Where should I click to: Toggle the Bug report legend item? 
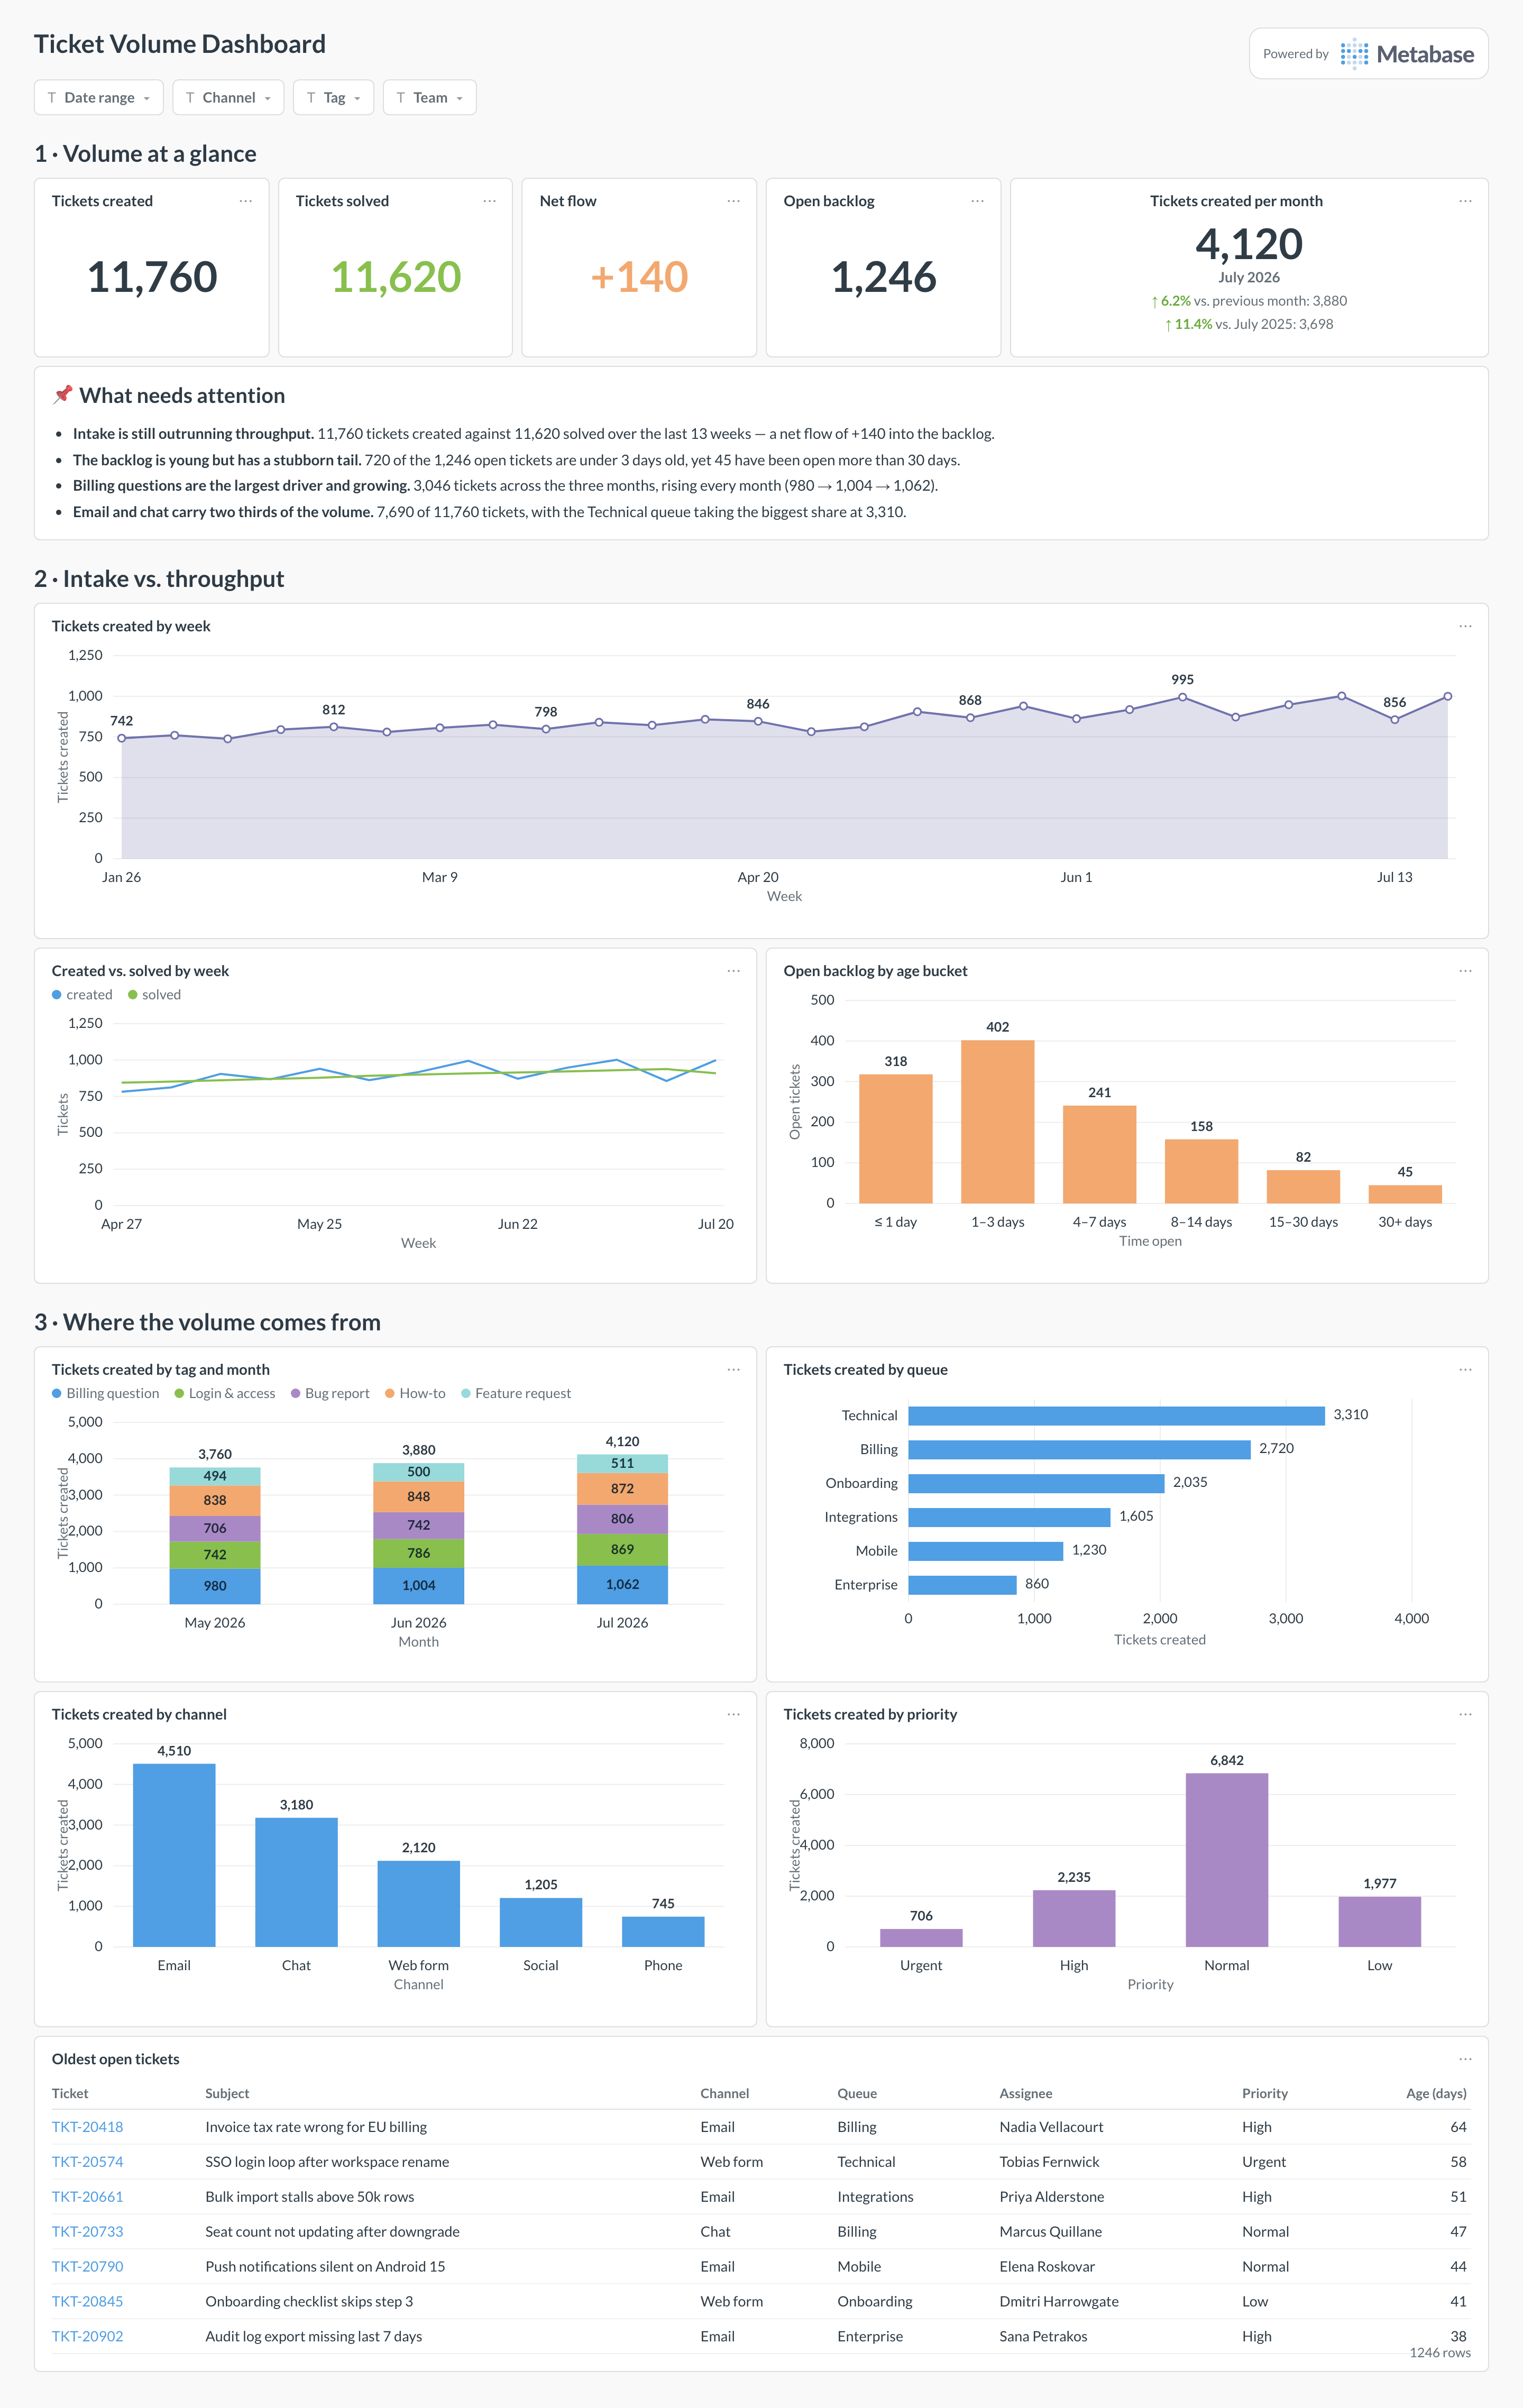(330, 1393)
